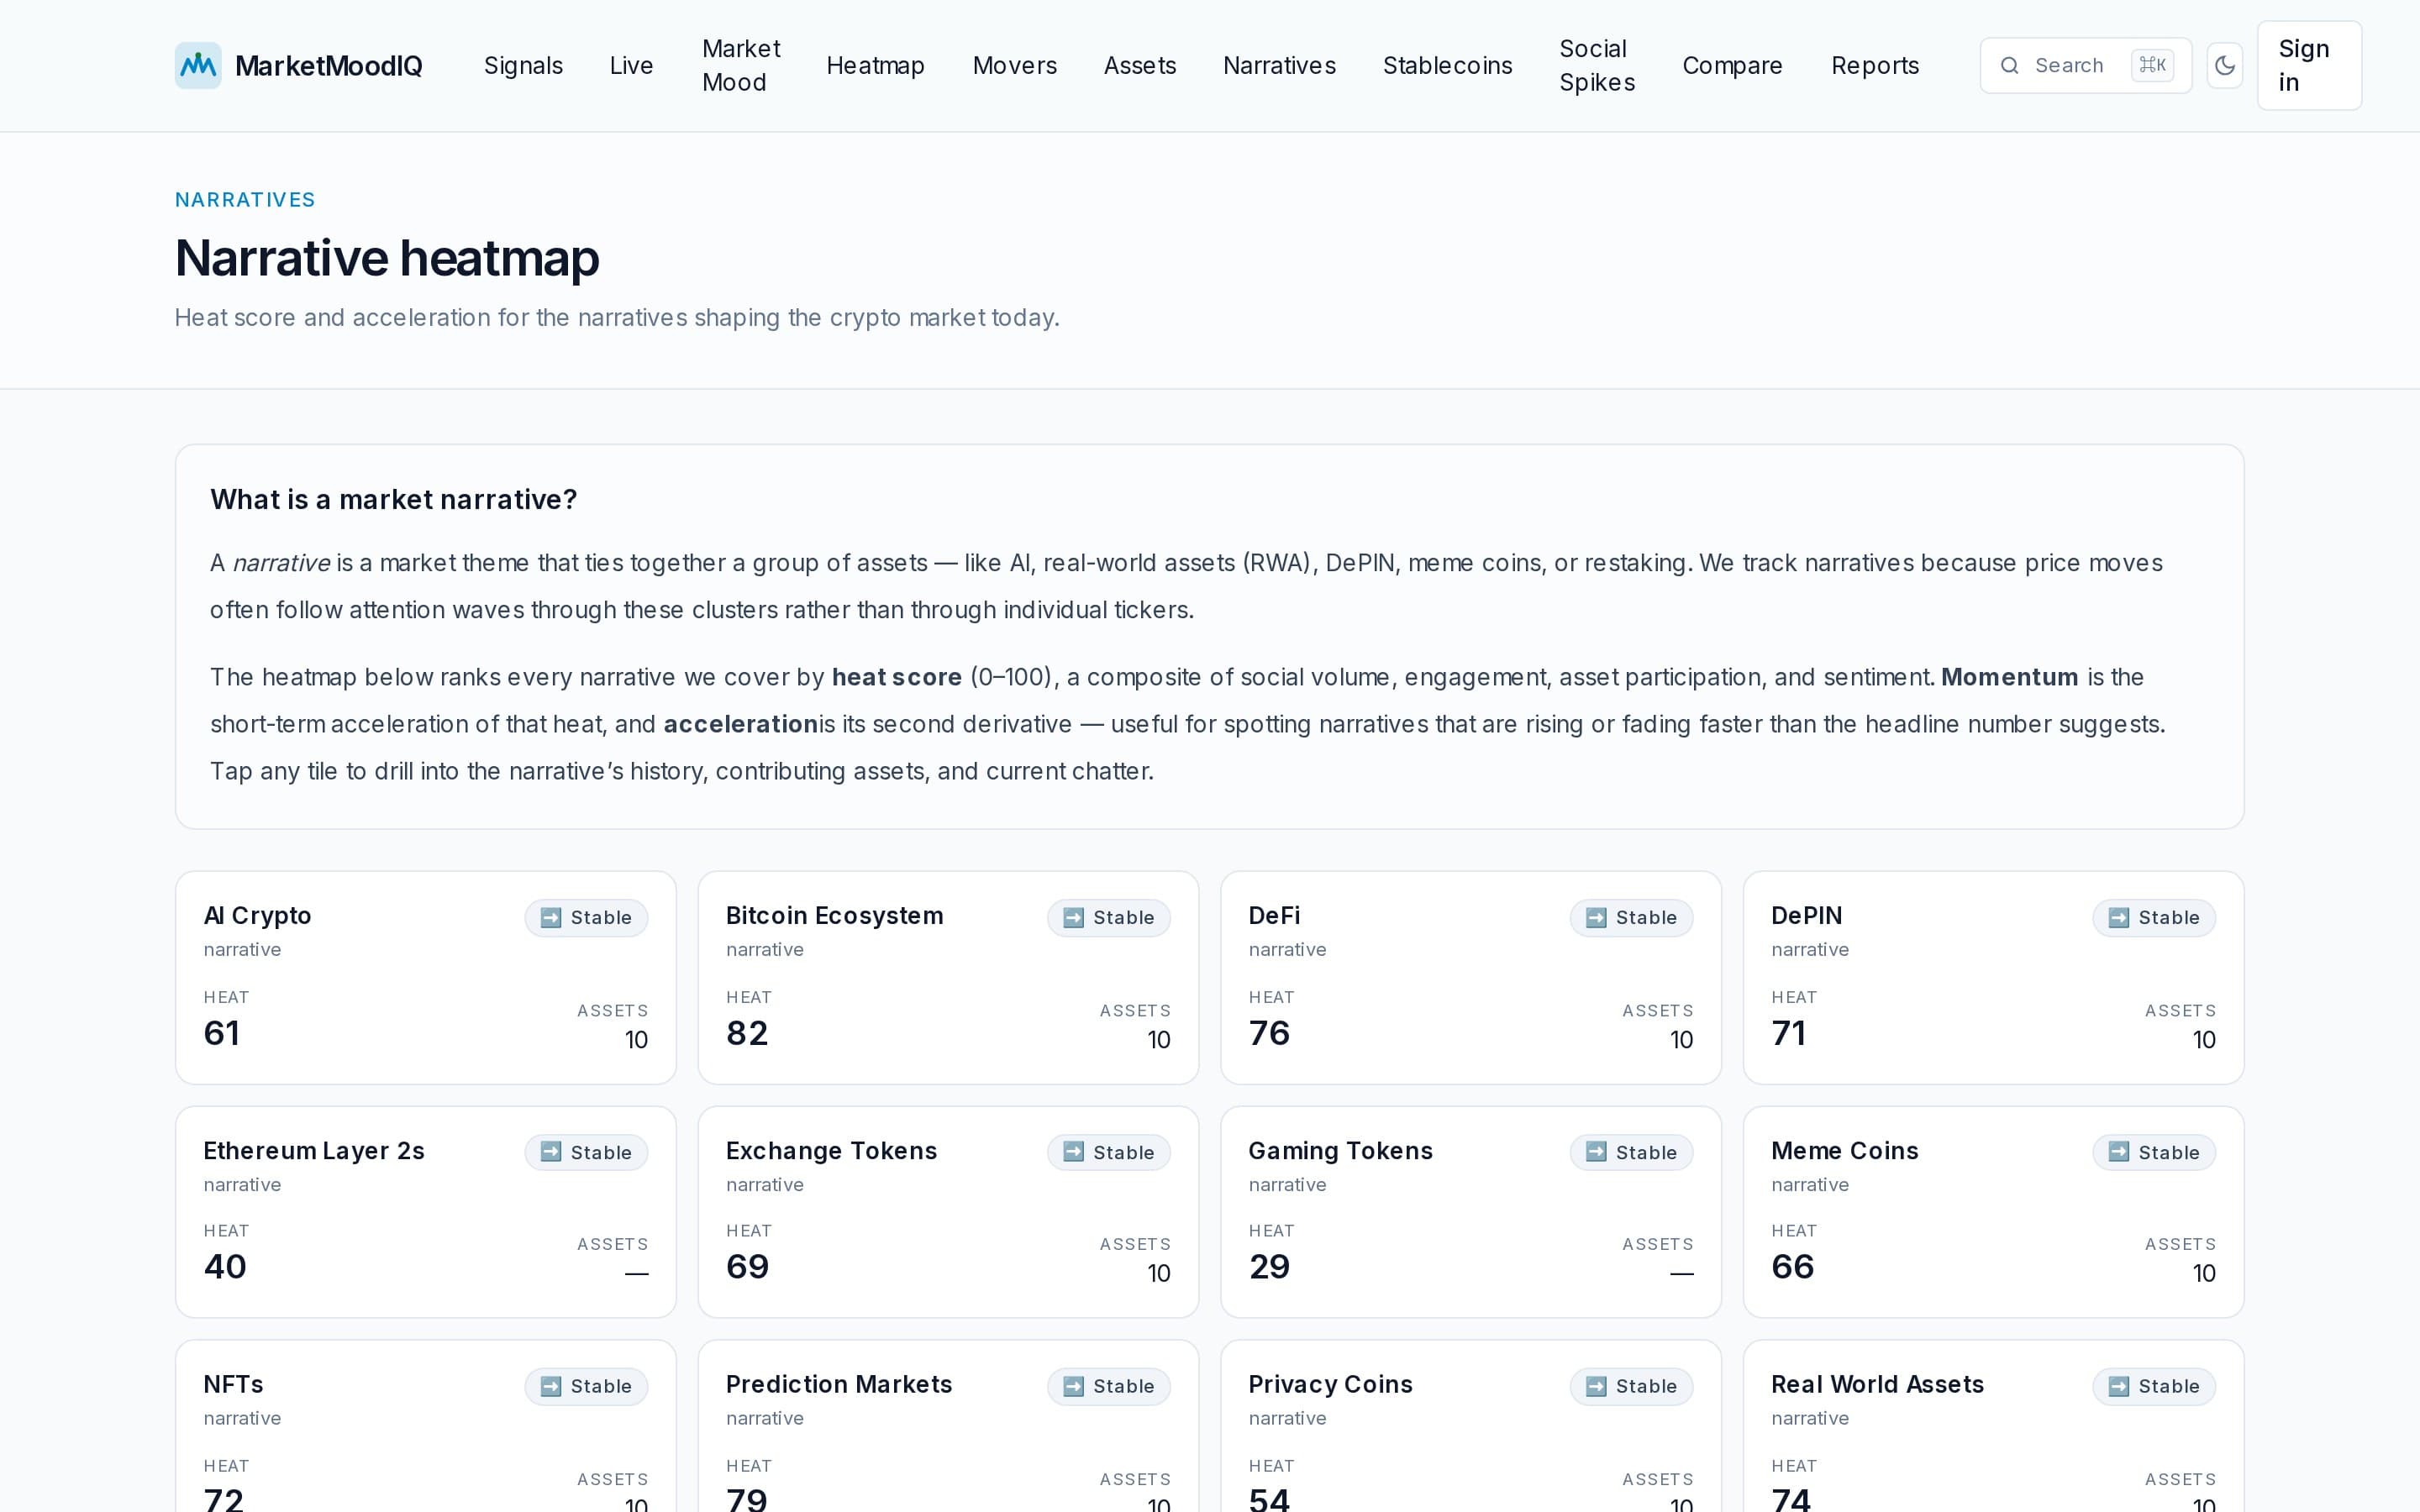Click the MarketMoodIQ brand name
This screenshot has width=2420, height=1512.
pyautogui.click(x=328, y=66)
